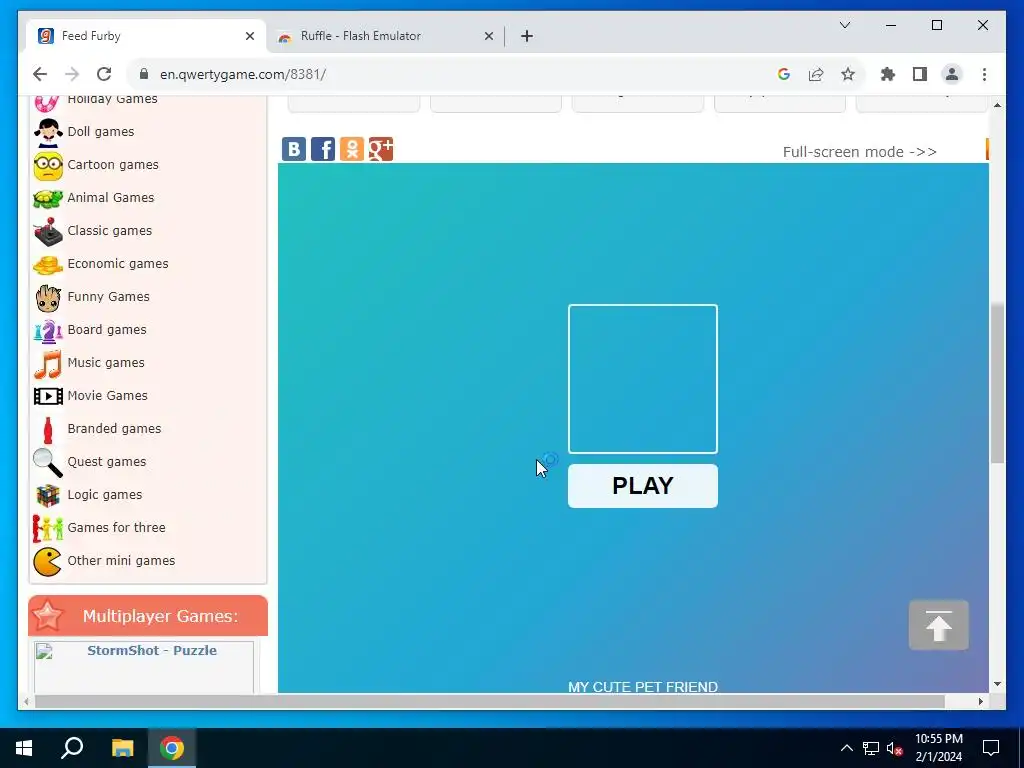This screenshot has width=1024, height=768.
Task: Click the game preview square frame
Action: pyautogui.click(x=643, y=379)
